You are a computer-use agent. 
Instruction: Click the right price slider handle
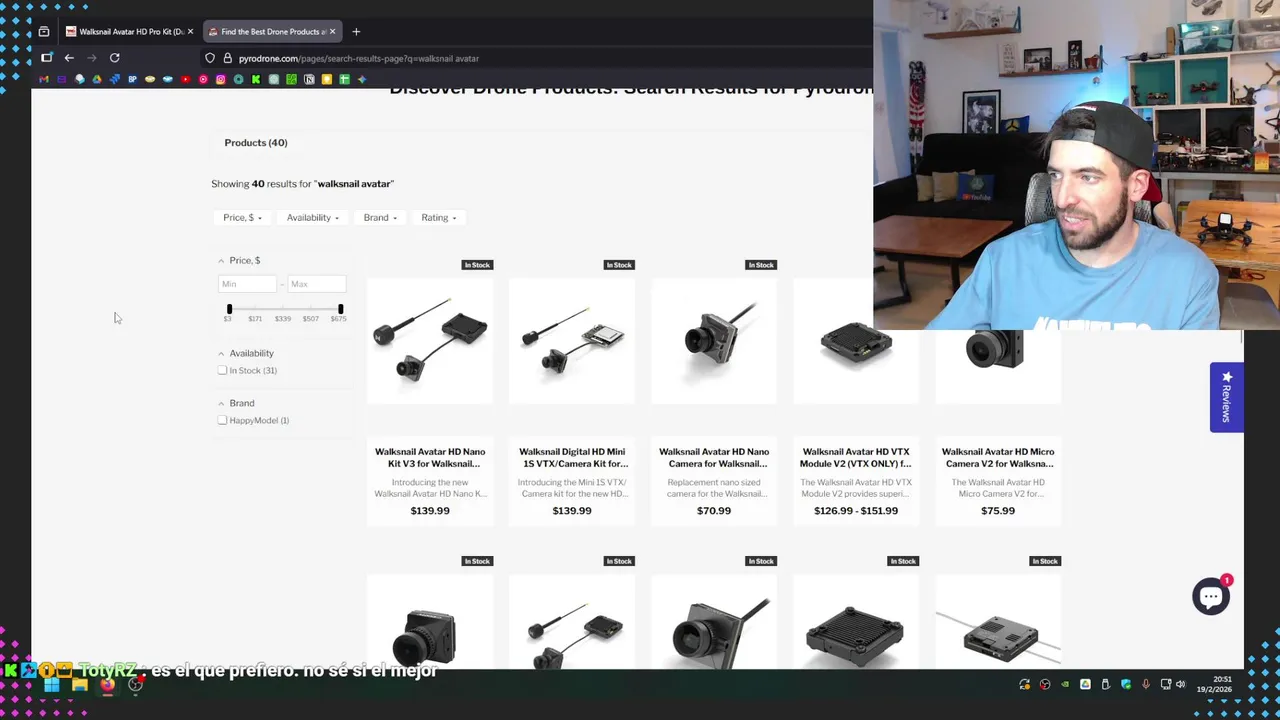340,309
